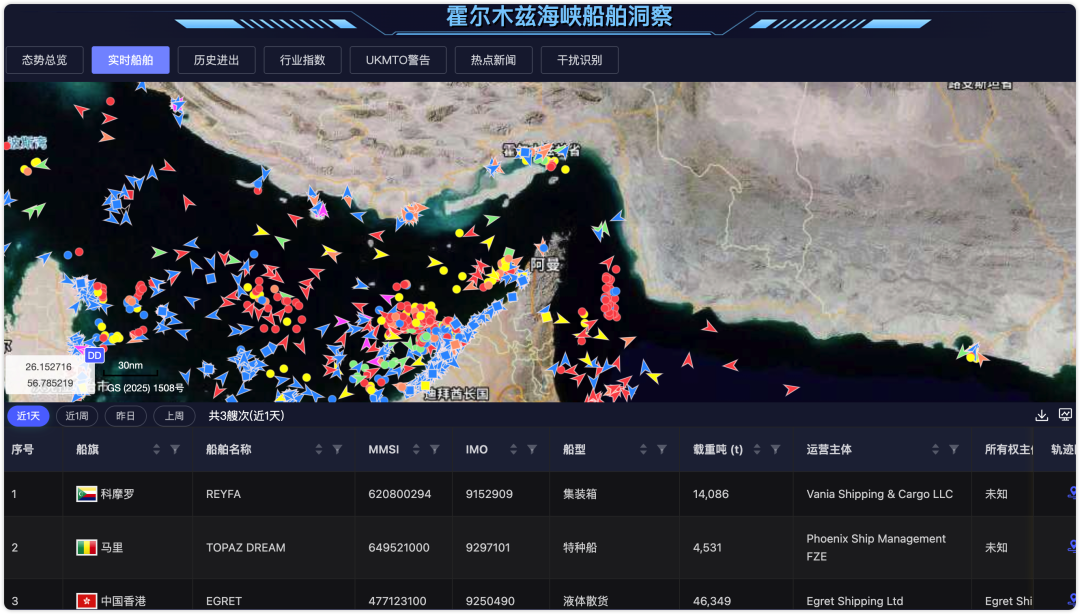Open the UKMTO警告 tab

[397, 60]
